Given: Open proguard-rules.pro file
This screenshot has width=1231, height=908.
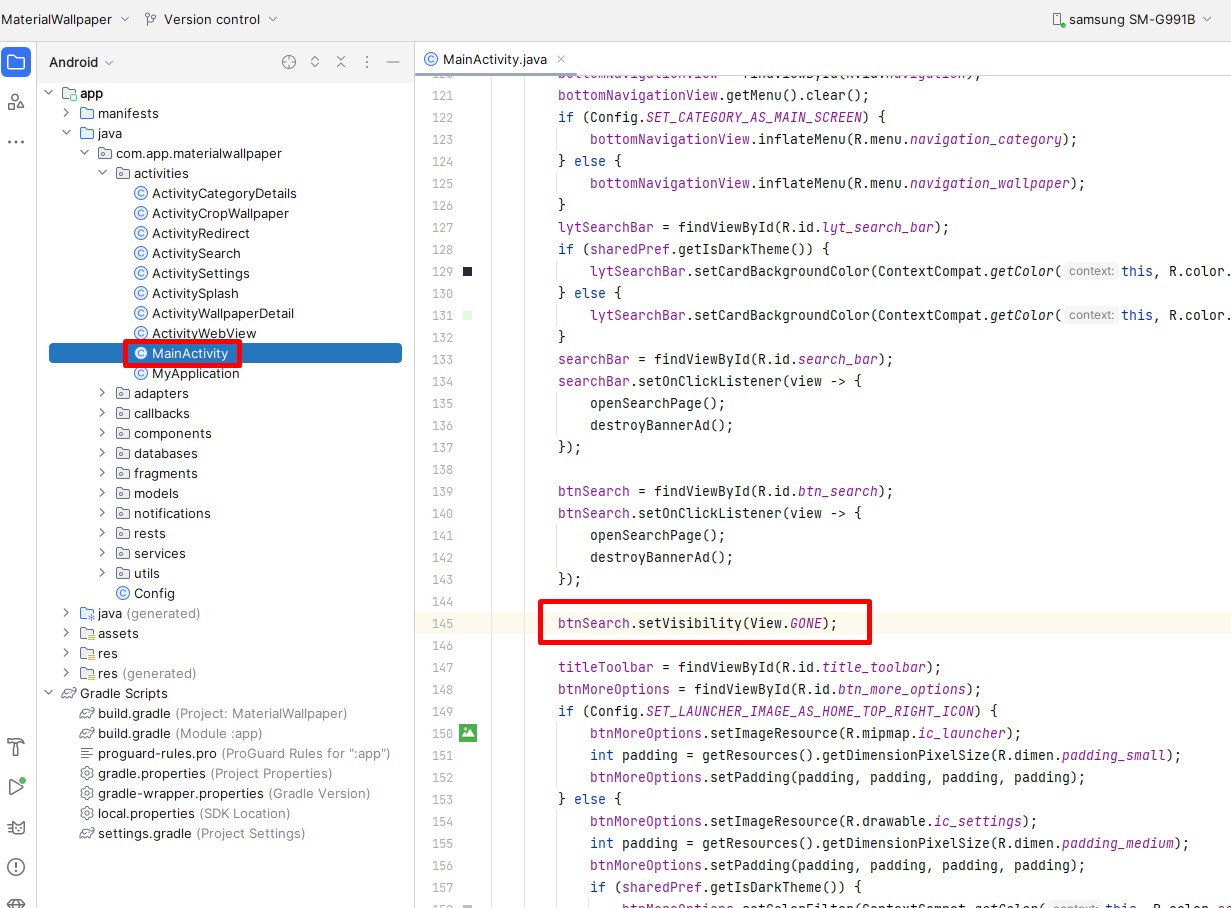Looking at the screenshot, I should pos(243,753).
